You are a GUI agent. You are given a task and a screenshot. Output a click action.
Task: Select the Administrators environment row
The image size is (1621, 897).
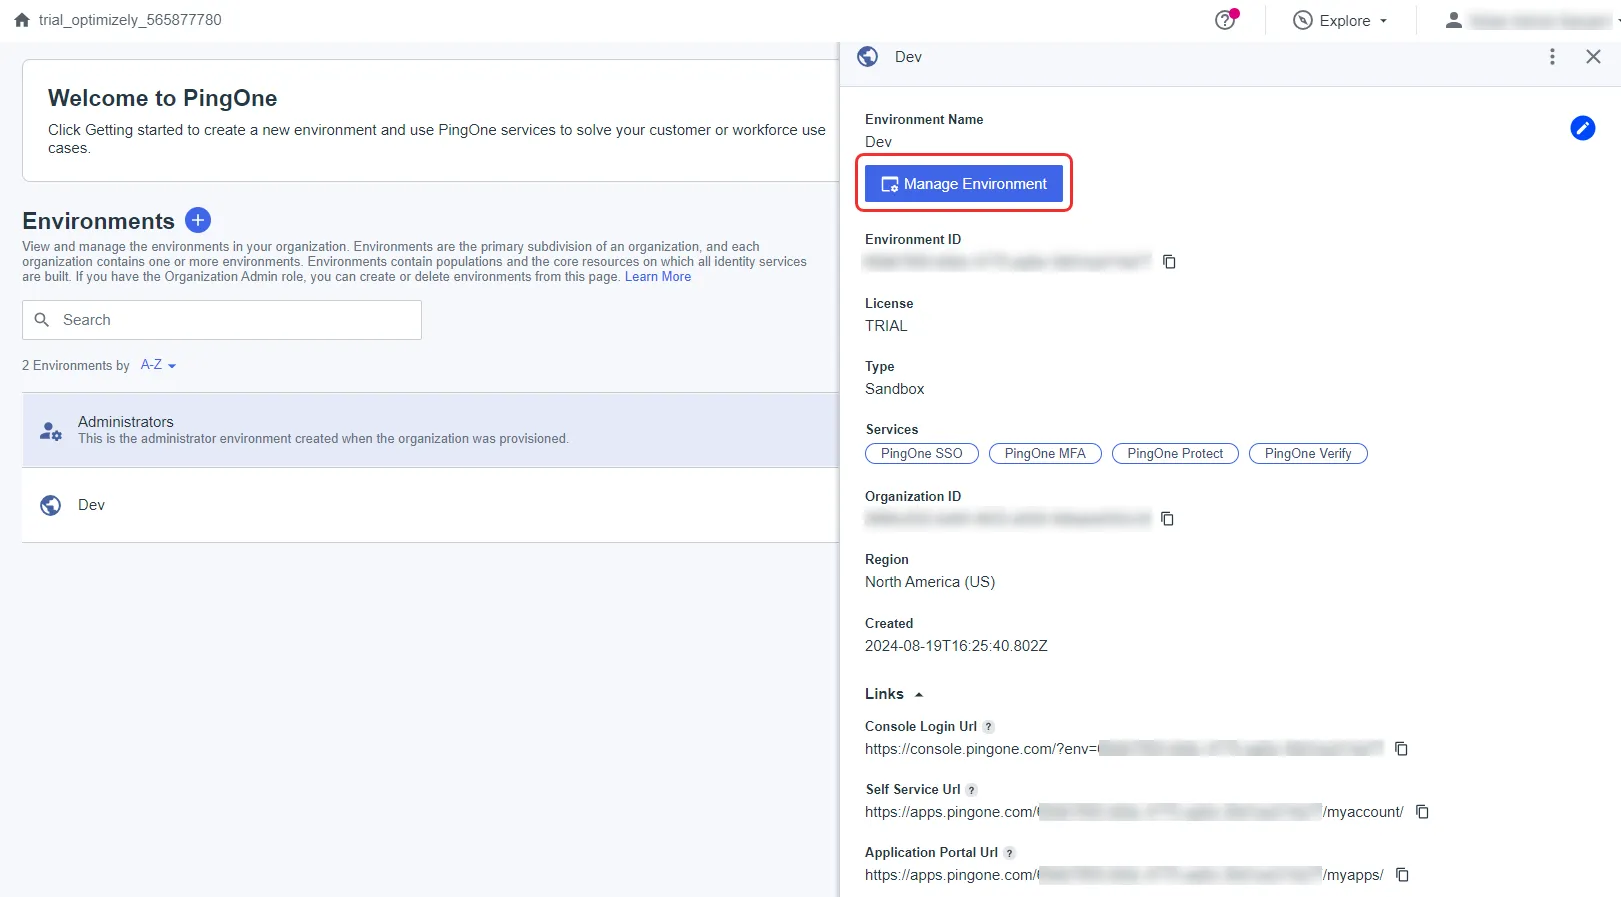tap(430, 430)
